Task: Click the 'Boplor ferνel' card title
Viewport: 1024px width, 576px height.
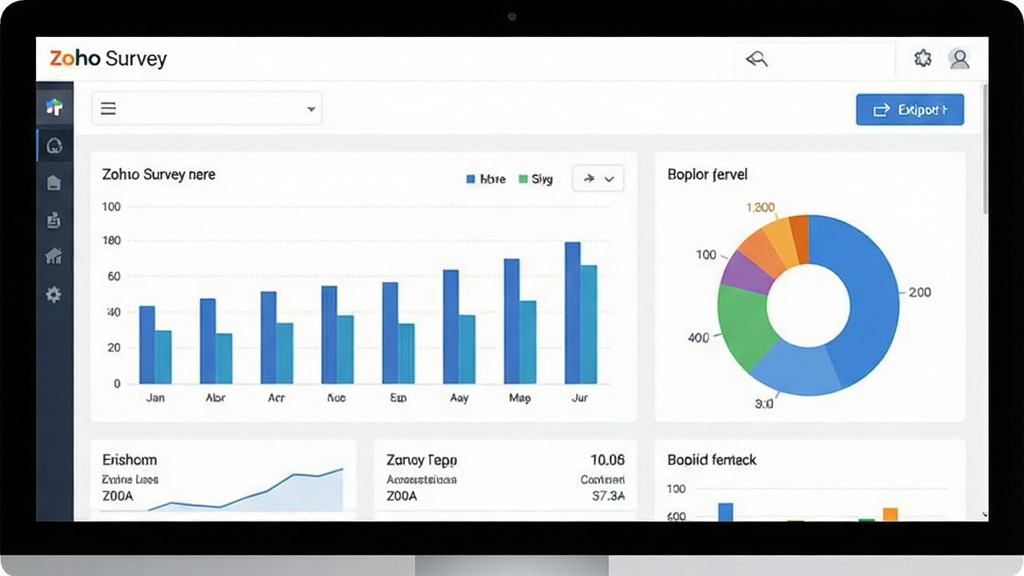Action: (707, 174)
